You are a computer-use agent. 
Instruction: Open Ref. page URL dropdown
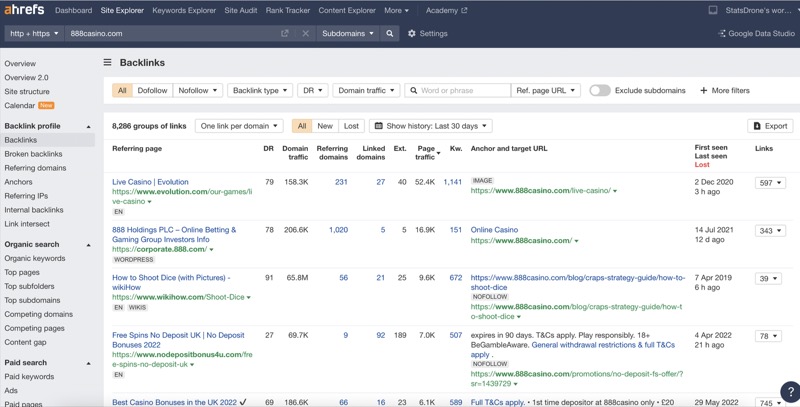[x=545, y=90]
